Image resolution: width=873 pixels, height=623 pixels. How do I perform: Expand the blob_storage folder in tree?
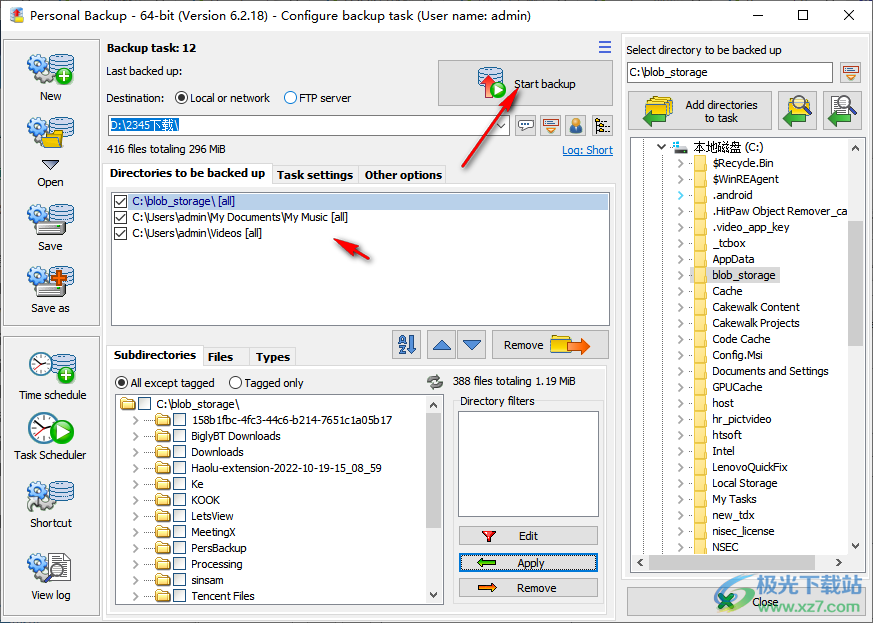(x=680, y=275)
